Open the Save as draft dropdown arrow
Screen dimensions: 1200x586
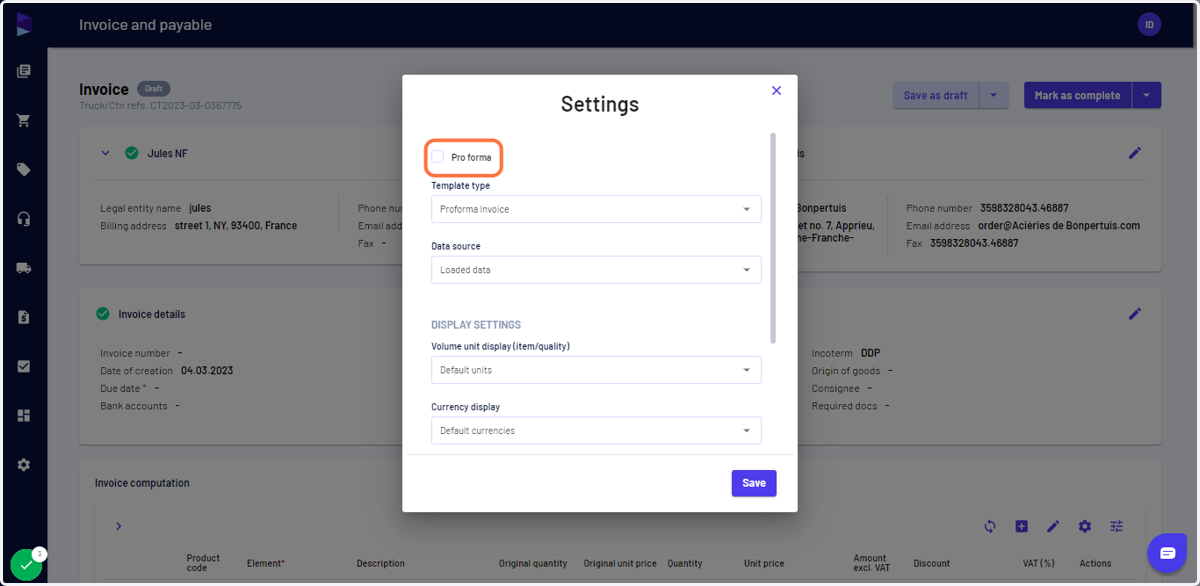click(x=993, y=96)
